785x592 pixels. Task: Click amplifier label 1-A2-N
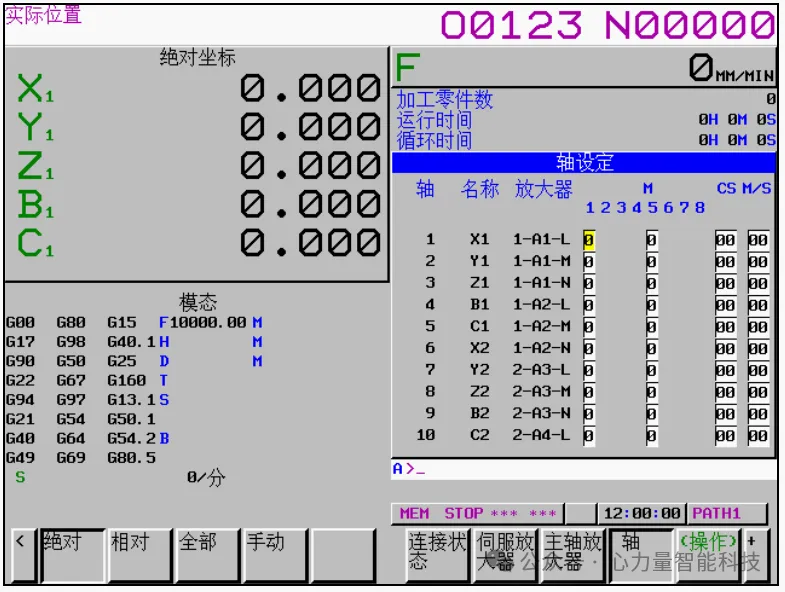point(541,348)
